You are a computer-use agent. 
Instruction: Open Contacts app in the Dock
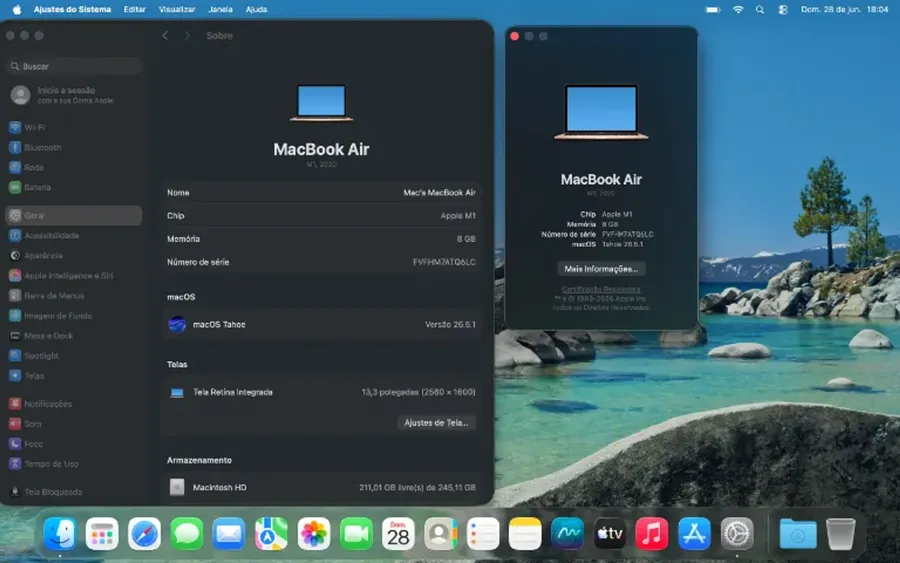point(440,534)
